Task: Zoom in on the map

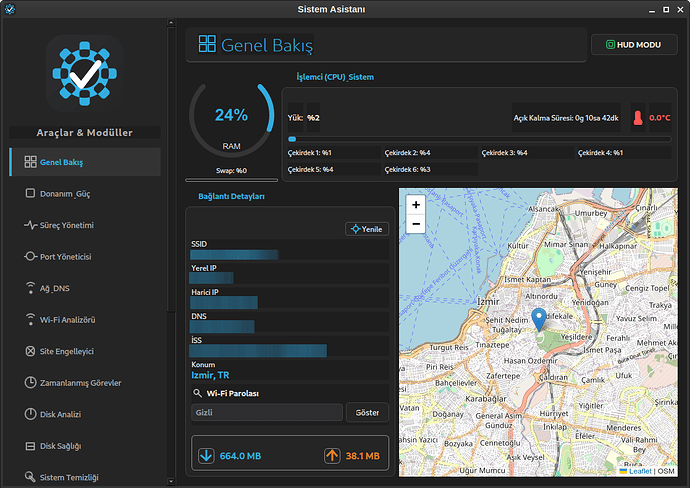Action: click(416, 204)
